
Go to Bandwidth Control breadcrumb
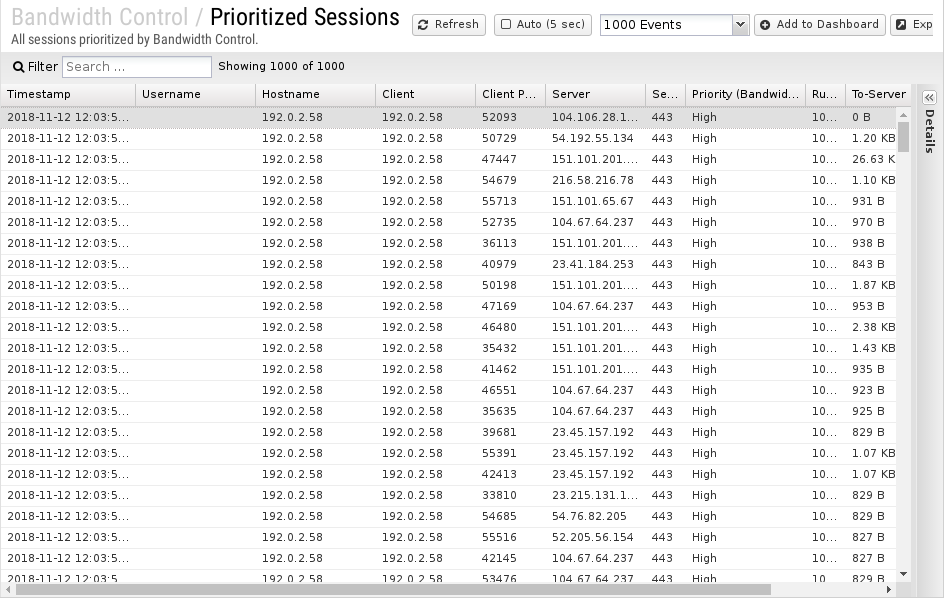(x=100, y=17)
